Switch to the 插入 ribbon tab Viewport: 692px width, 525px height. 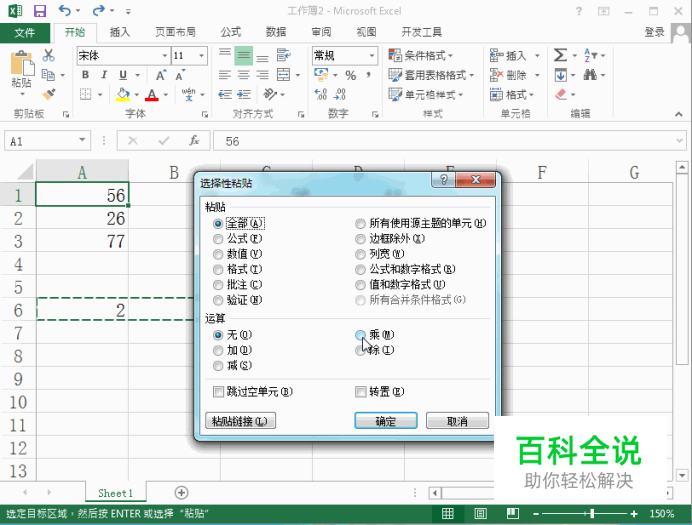tap(120, 32)
